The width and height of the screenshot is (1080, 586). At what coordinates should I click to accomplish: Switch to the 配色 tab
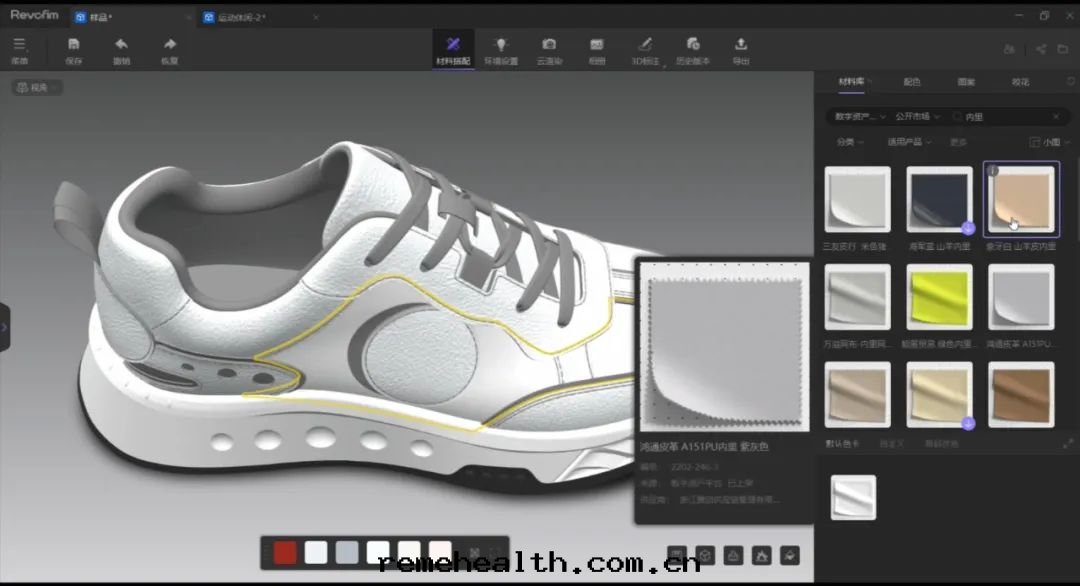click(x=911, y=82)
